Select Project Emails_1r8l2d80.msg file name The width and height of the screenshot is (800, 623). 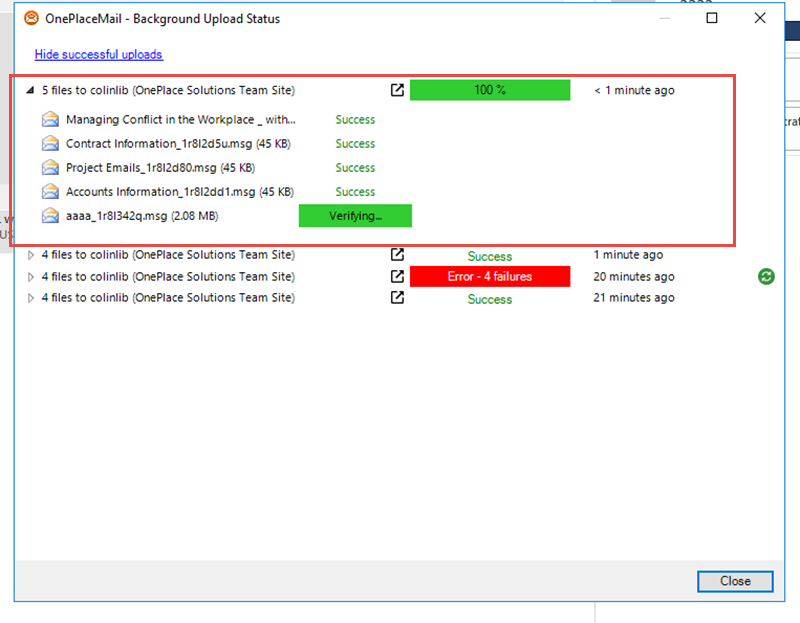point(160,168)
